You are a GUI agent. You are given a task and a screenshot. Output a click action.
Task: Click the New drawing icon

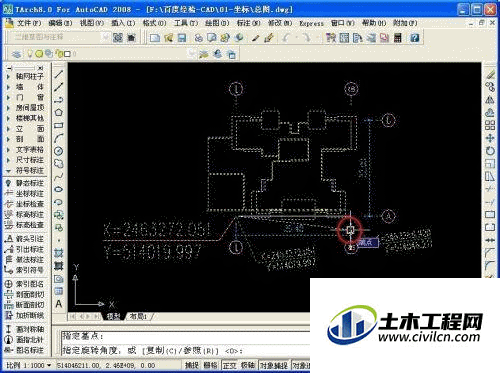coord(155,38)
